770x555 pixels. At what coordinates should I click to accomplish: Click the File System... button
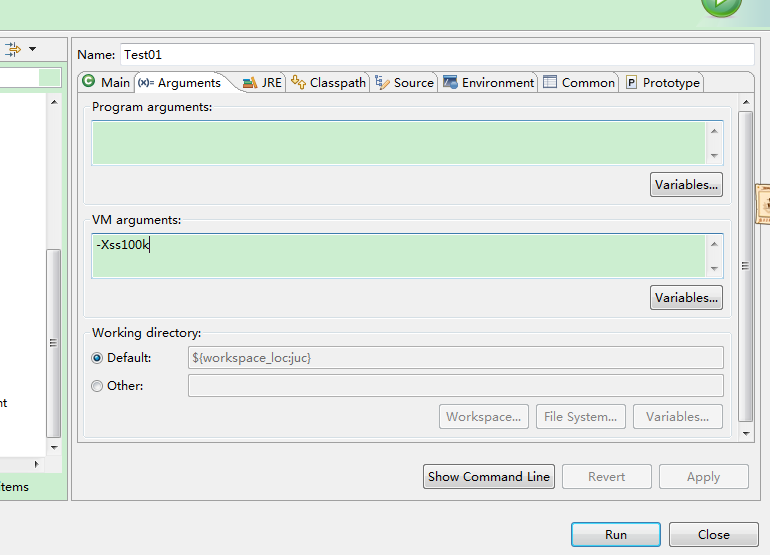580,416
